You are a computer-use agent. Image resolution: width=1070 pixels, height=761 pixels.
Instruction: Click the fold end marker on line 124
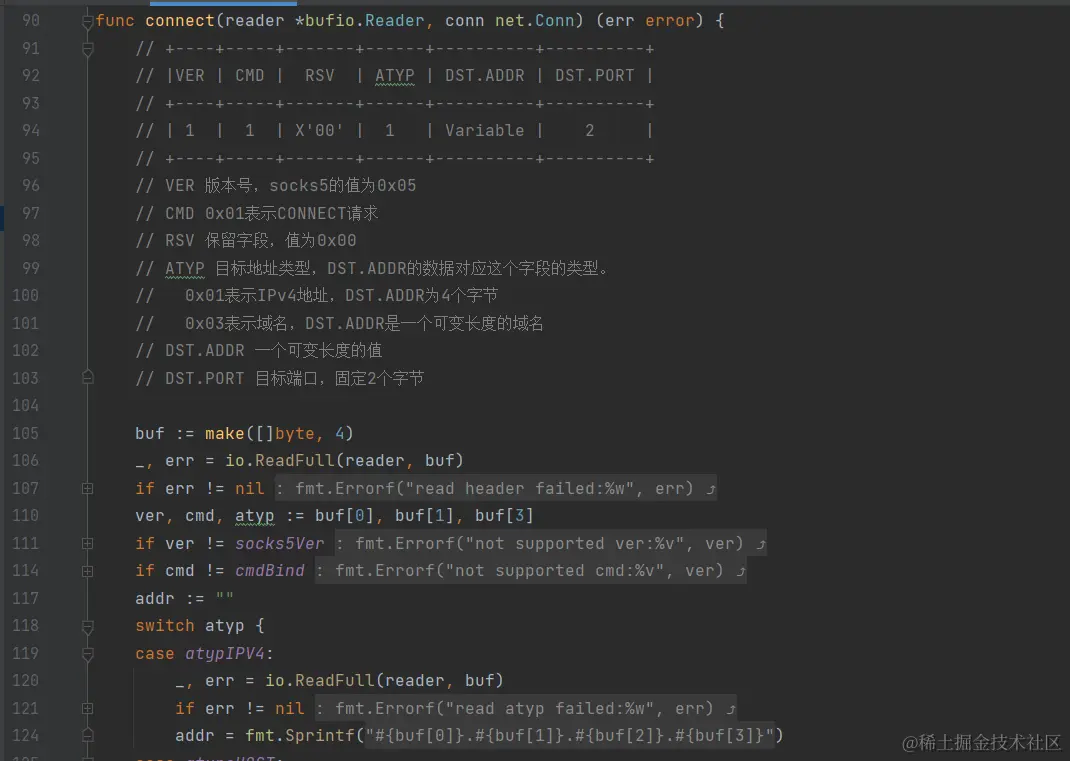tap(87, 735)
